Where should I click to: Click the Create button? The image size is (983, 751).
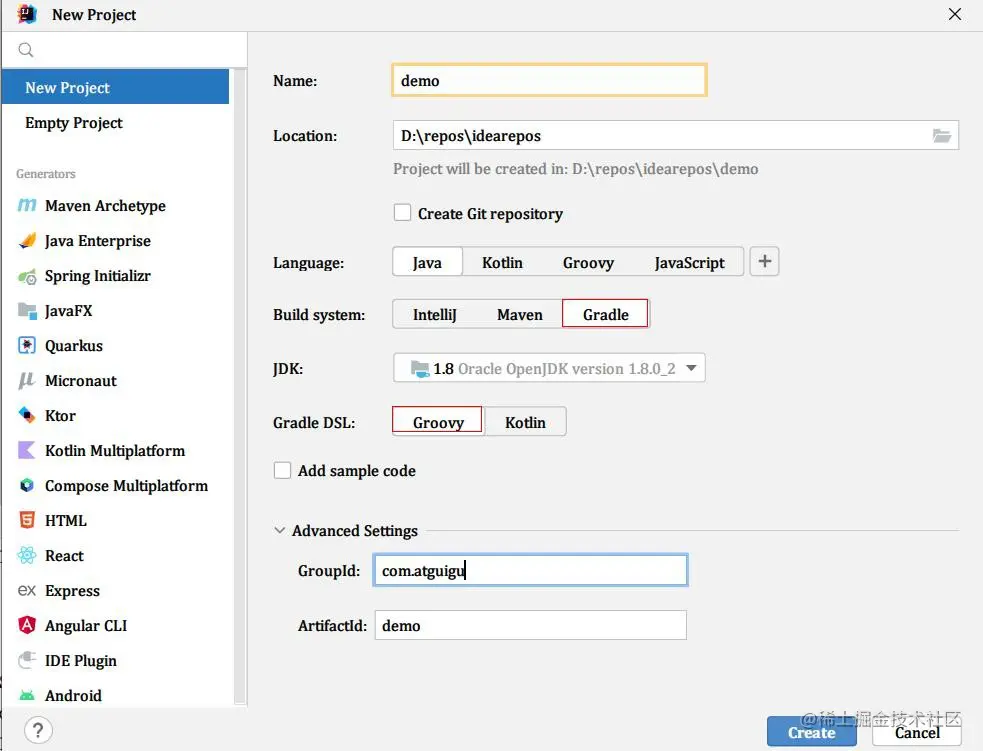811,732
